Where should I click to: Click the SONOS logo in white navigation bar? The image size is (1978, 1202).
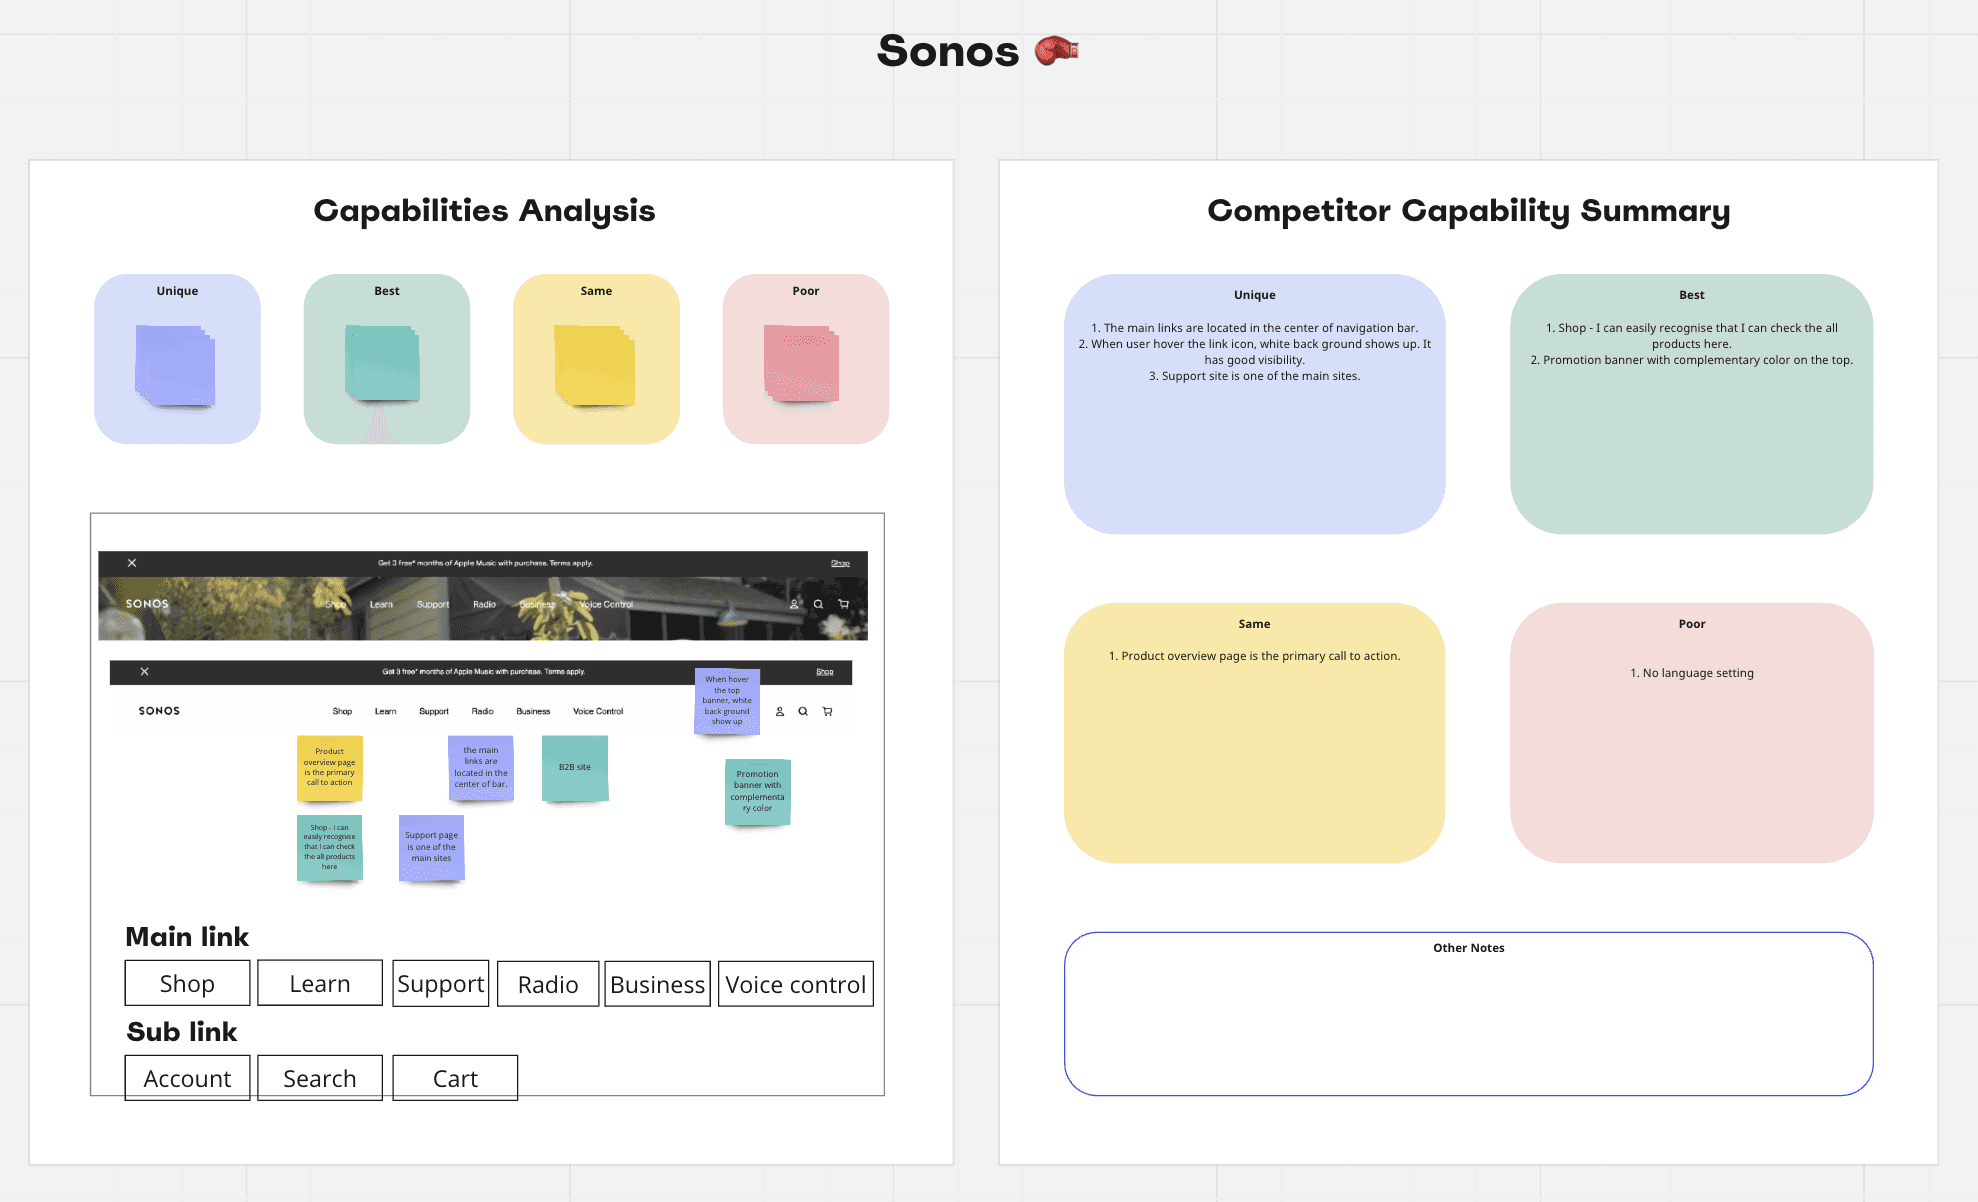159,711
